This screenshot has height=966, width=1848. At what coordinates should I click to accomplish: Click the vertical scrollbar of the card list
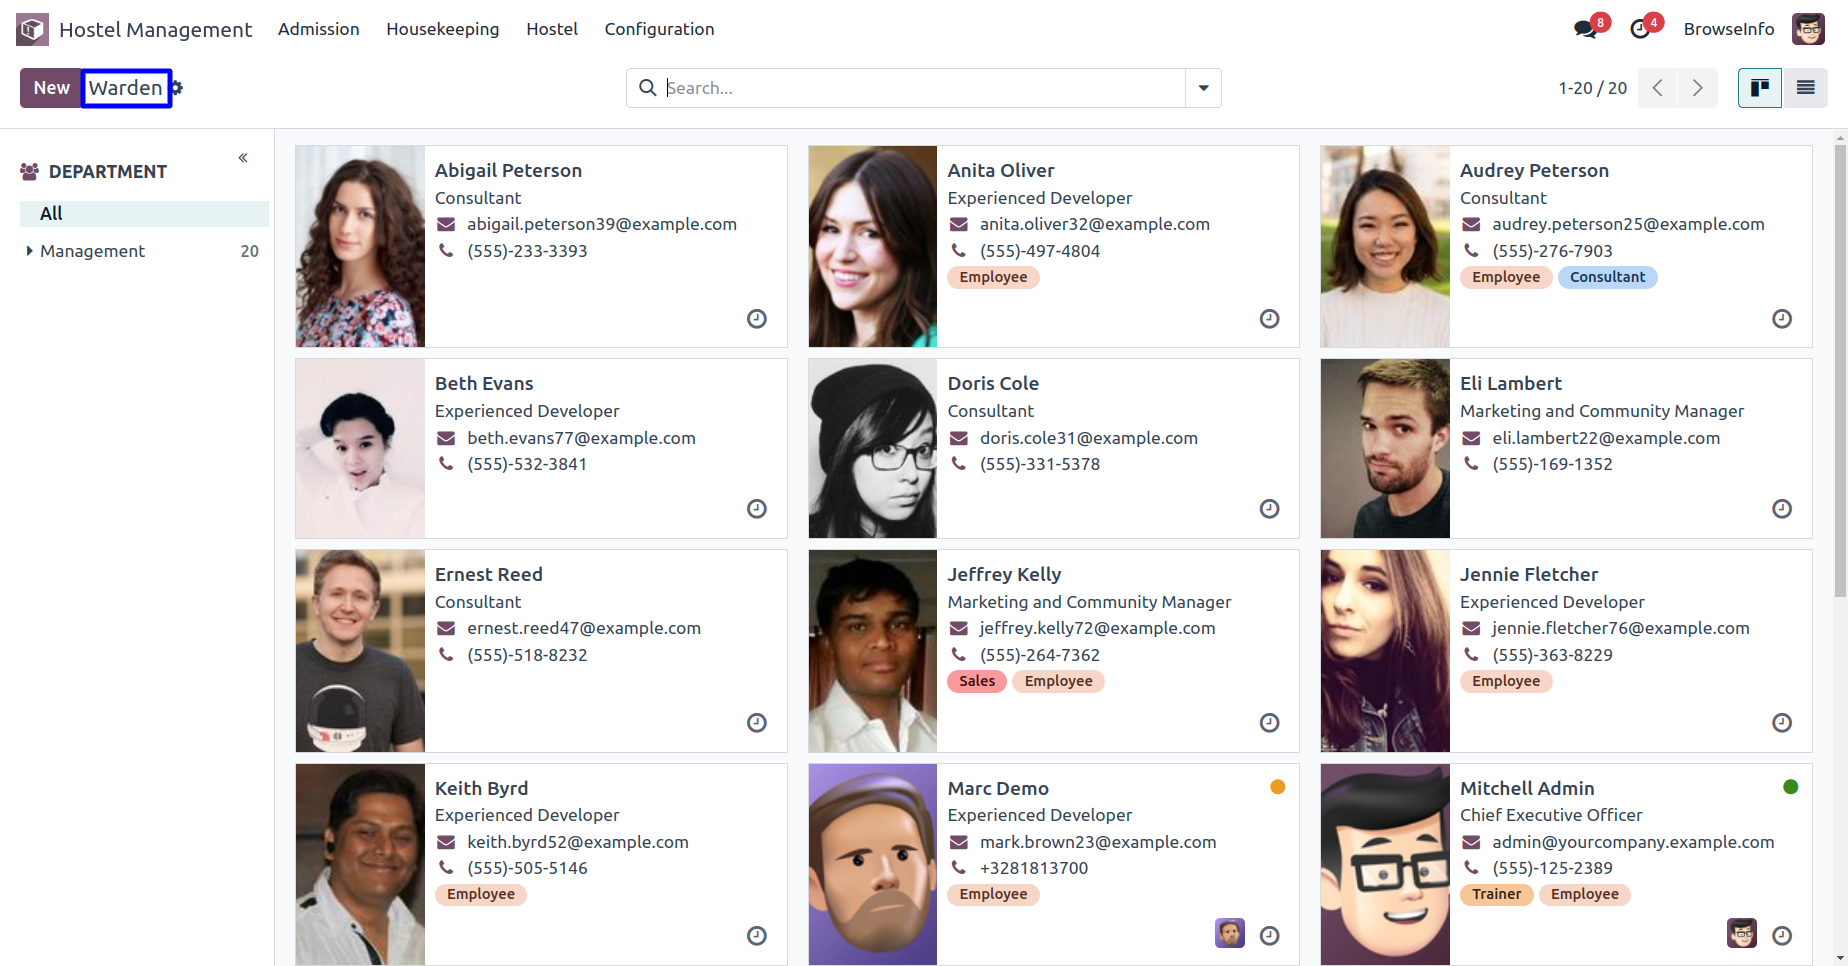click(x=1840, y=370)
